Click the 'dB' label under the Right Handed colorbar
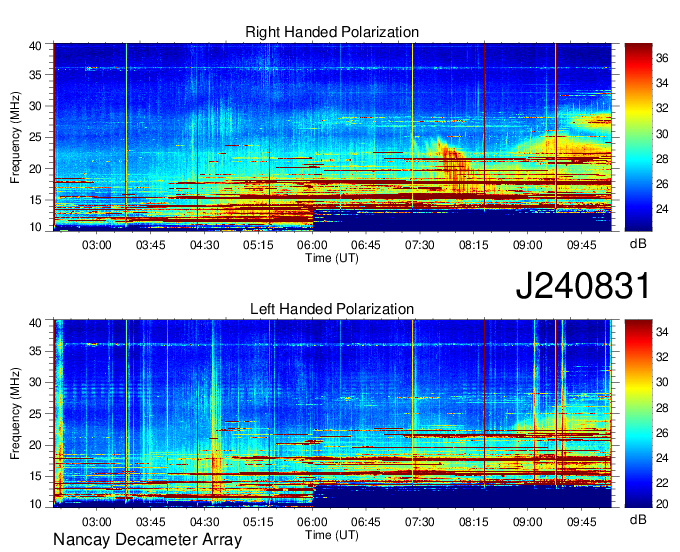The height and width of the screenshot is (552, 680). [x=638, y=244]
